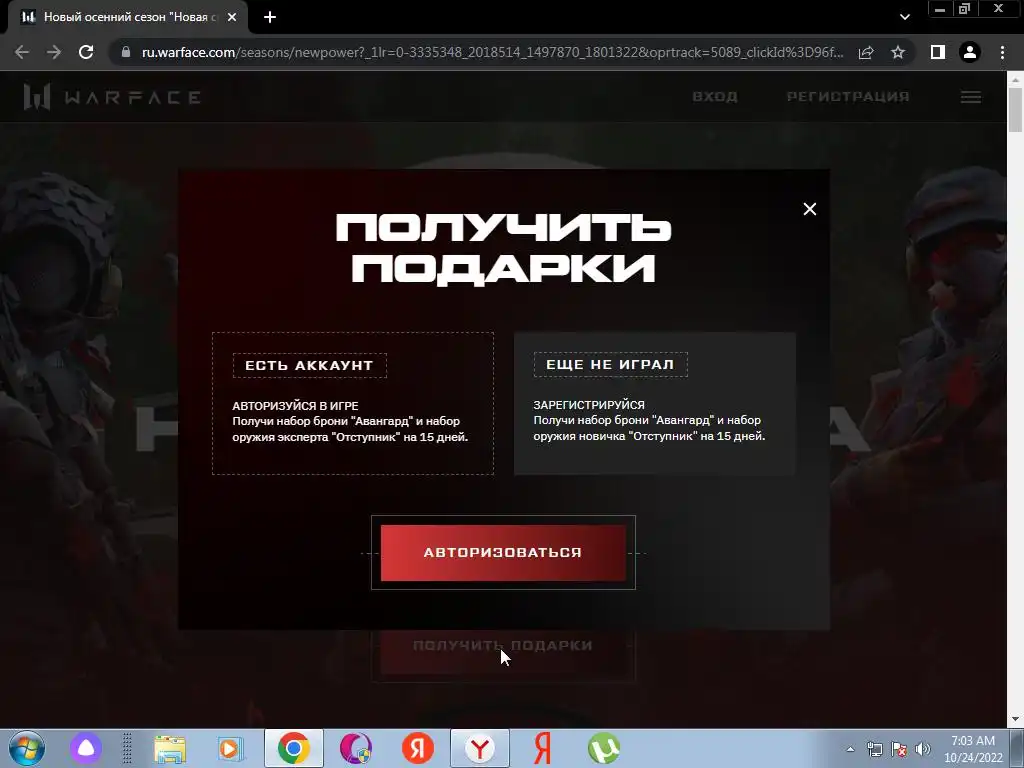This screenshot has height=768, width=1024.
Task: Open a new tab with the plus button
Action: click(x=270, y=17)
